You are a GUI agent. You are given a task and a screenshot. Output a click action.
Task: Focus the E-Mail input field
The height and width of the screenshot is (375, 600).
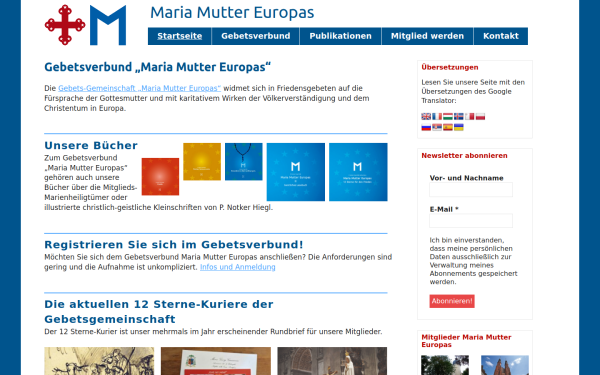click(471, 221)
